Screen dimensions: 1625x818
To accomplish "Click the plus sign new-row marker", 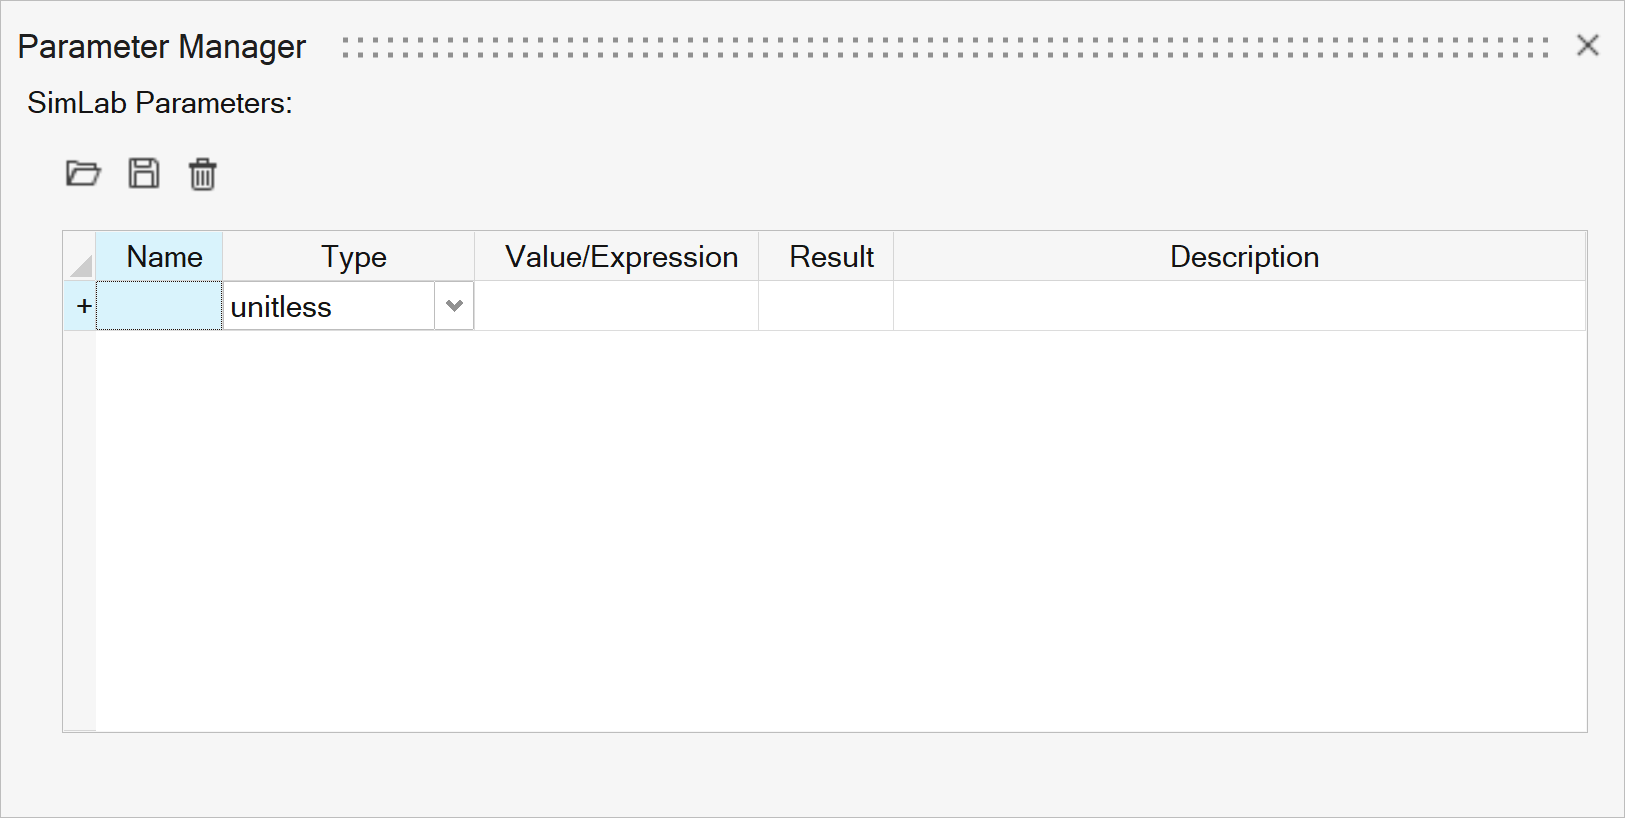I will pyautogui.click(x=84, y=306).
